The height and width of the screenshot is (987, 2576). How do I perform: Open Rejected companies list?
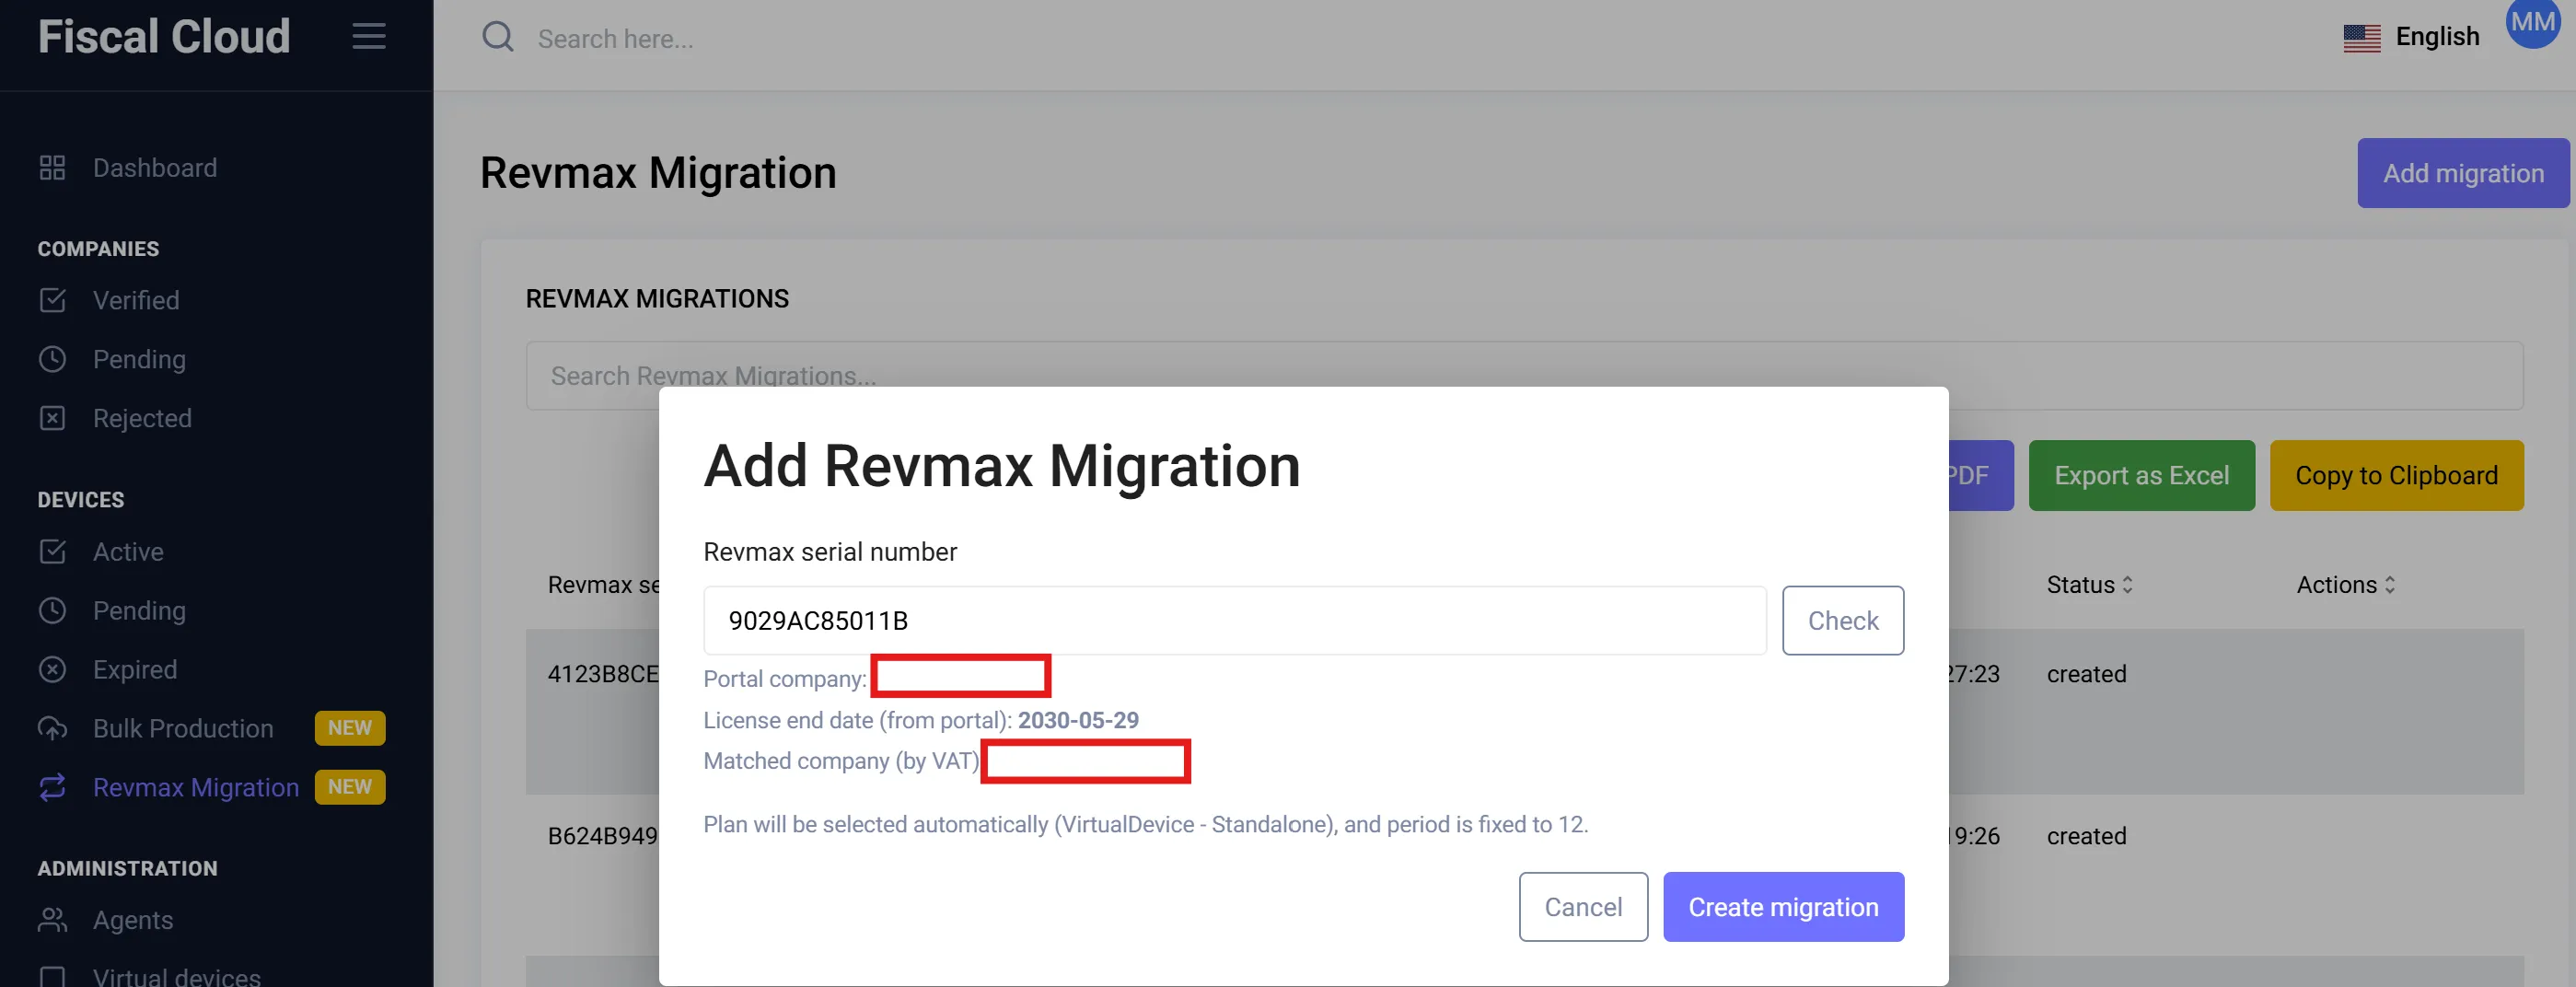pos(142,418)
